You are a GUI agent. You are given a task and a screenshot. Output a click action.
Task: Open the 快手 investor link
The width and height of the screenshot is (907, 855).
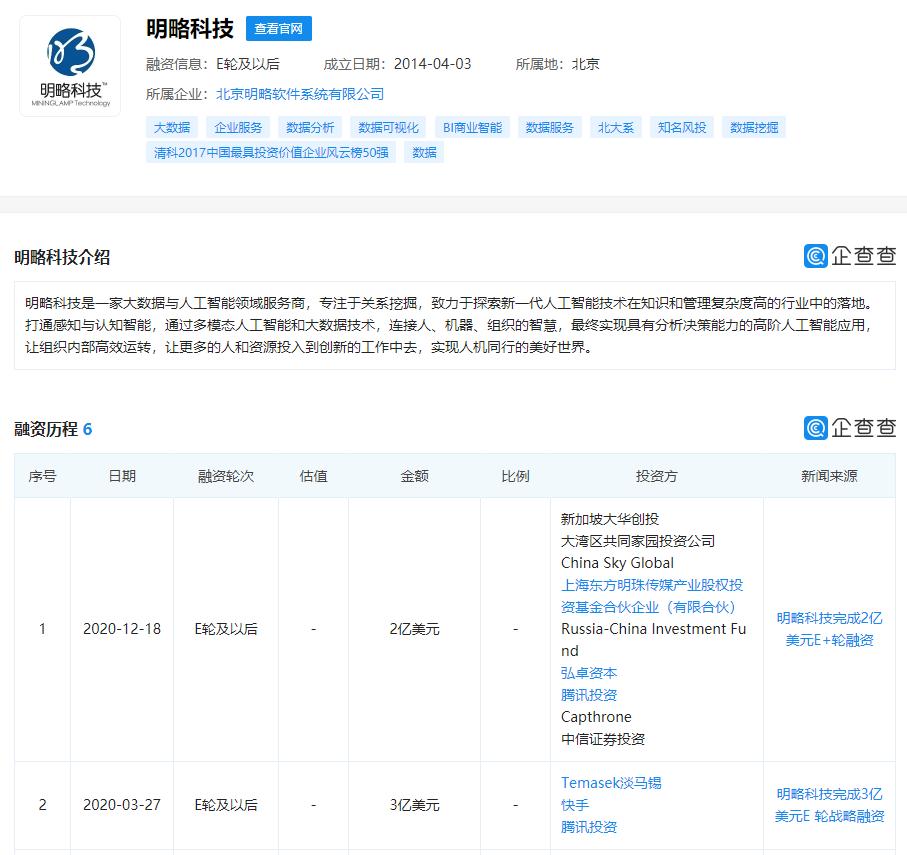click(574, 805)
